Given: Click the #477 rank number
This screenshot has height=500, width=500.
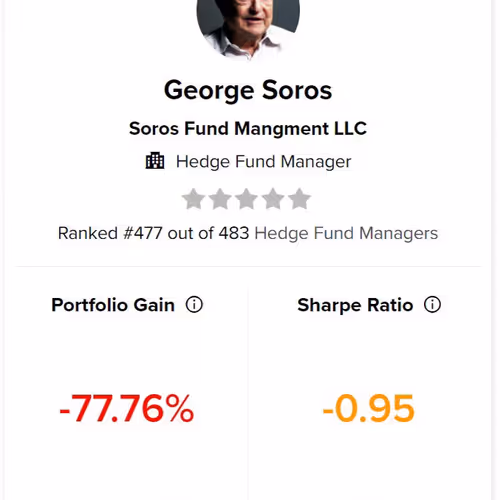Looking at the screenshot, I should coord(143,233).
